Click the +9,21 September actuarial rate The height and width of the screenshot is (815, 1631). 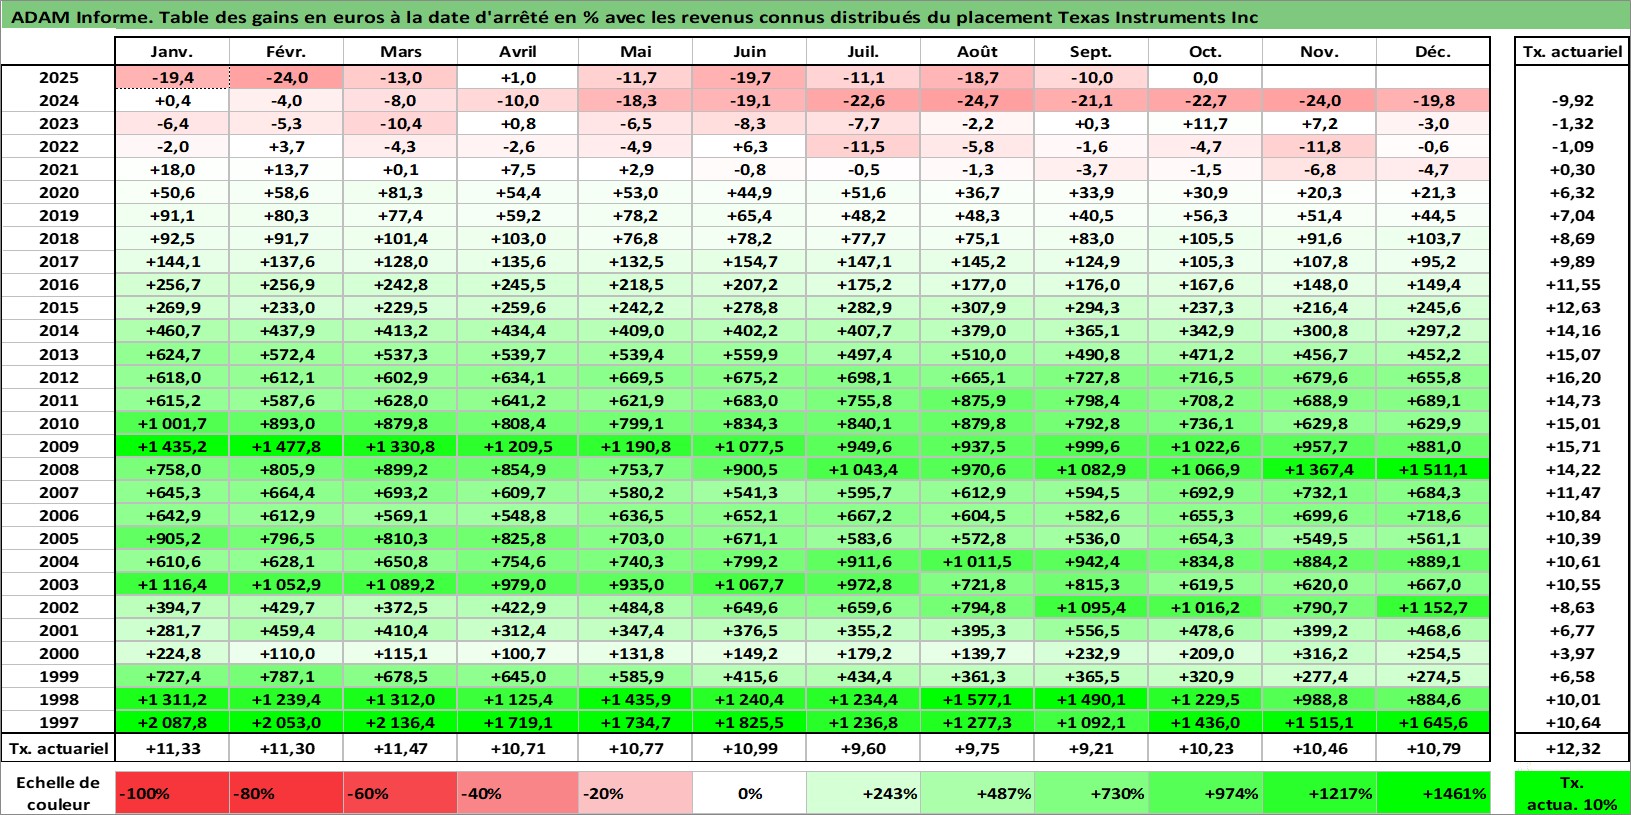[1091, 748]
